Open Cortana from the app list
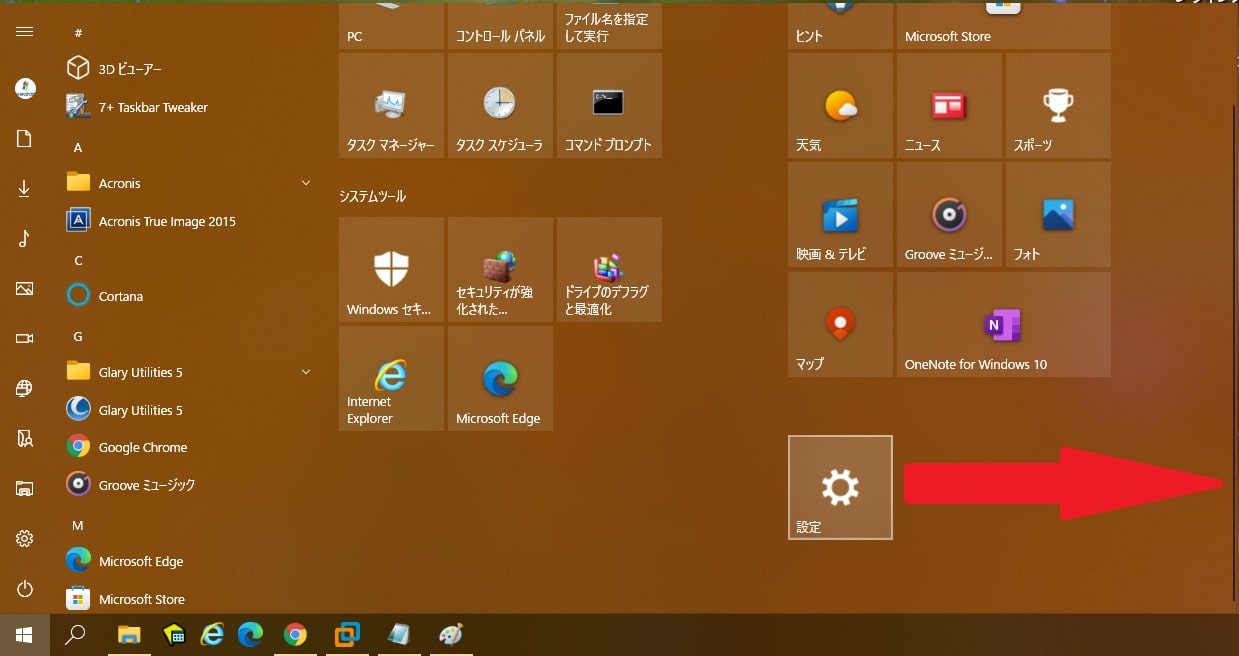Image resolution: width=1239 pixels, height=656 pixels. [190, 296]
